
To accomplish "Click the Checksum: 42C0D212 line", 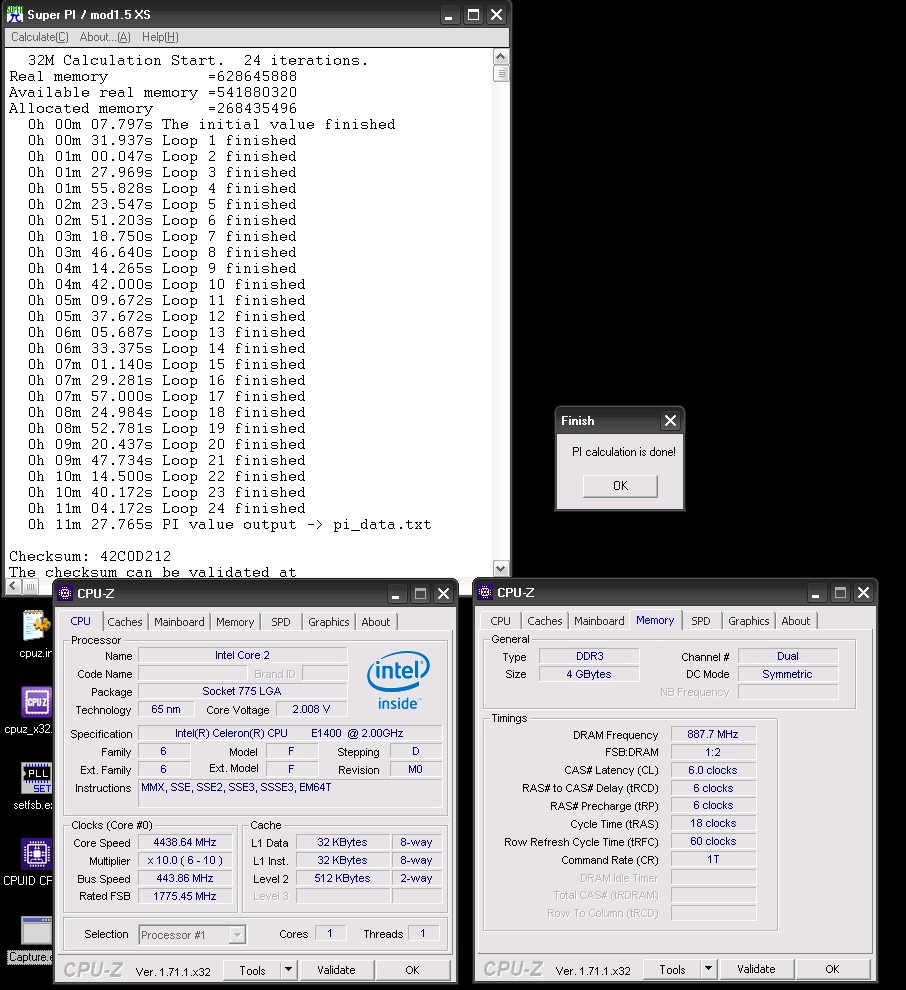I will (x=90, y=556).
